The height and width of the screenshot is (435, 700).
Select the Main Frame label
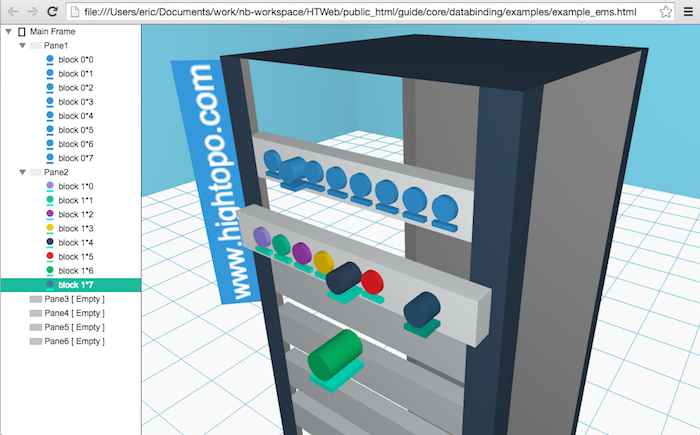[x=52, y=31]
